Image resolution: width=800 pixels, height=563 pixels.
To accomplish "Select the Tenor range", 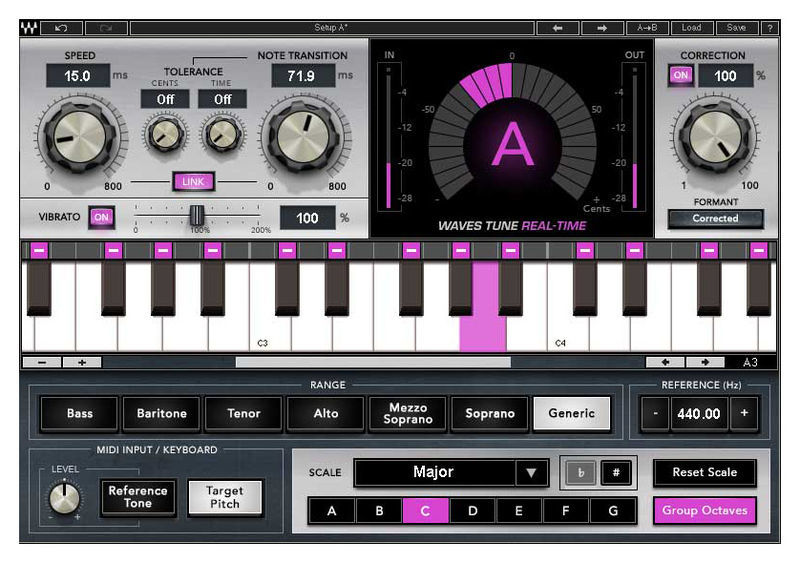I will tap(244, 413).
